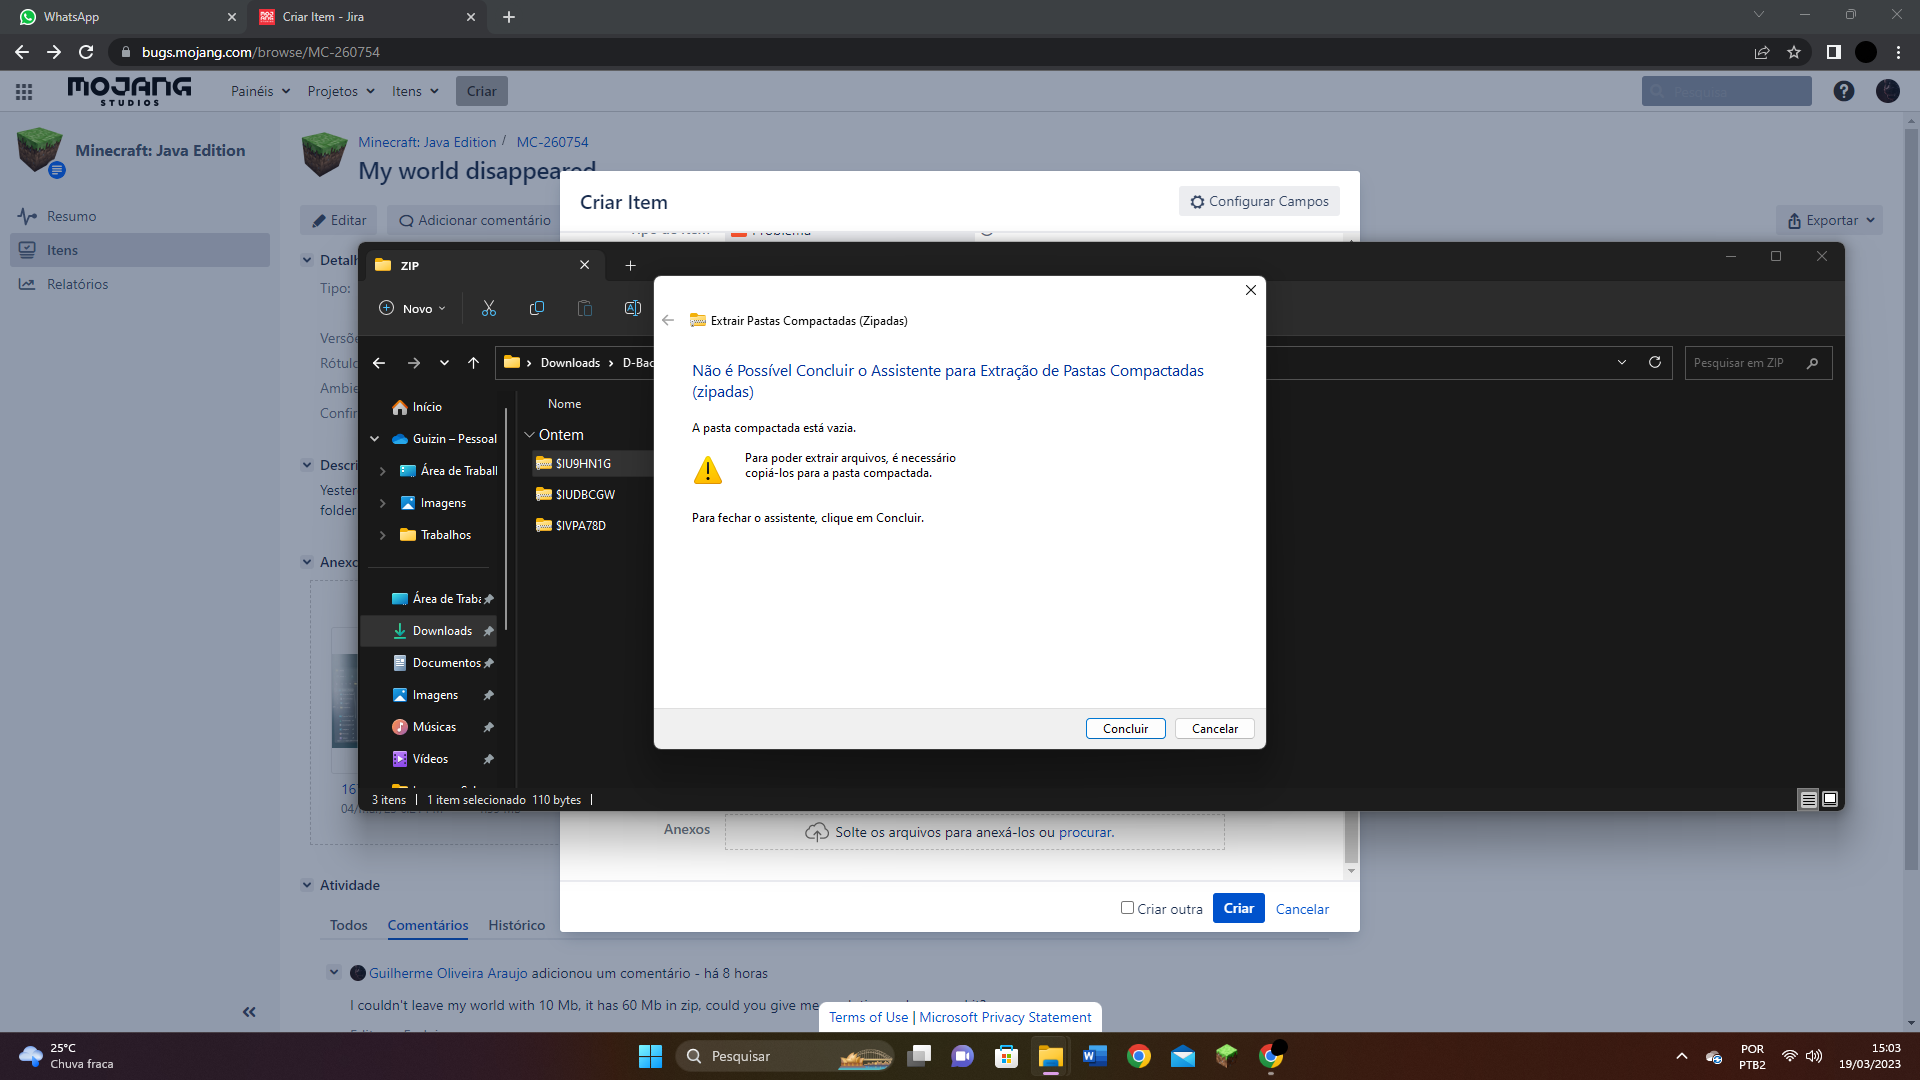
Task: Click the Criar Item dialog scrollbar
Action: click(x=1351, y=836)
